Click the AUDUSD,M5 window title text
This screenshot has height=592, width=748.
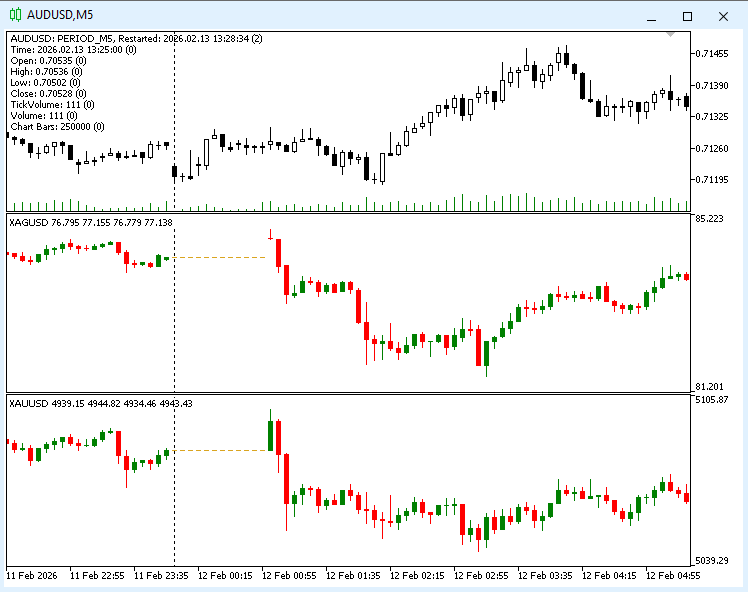(60, 15)
